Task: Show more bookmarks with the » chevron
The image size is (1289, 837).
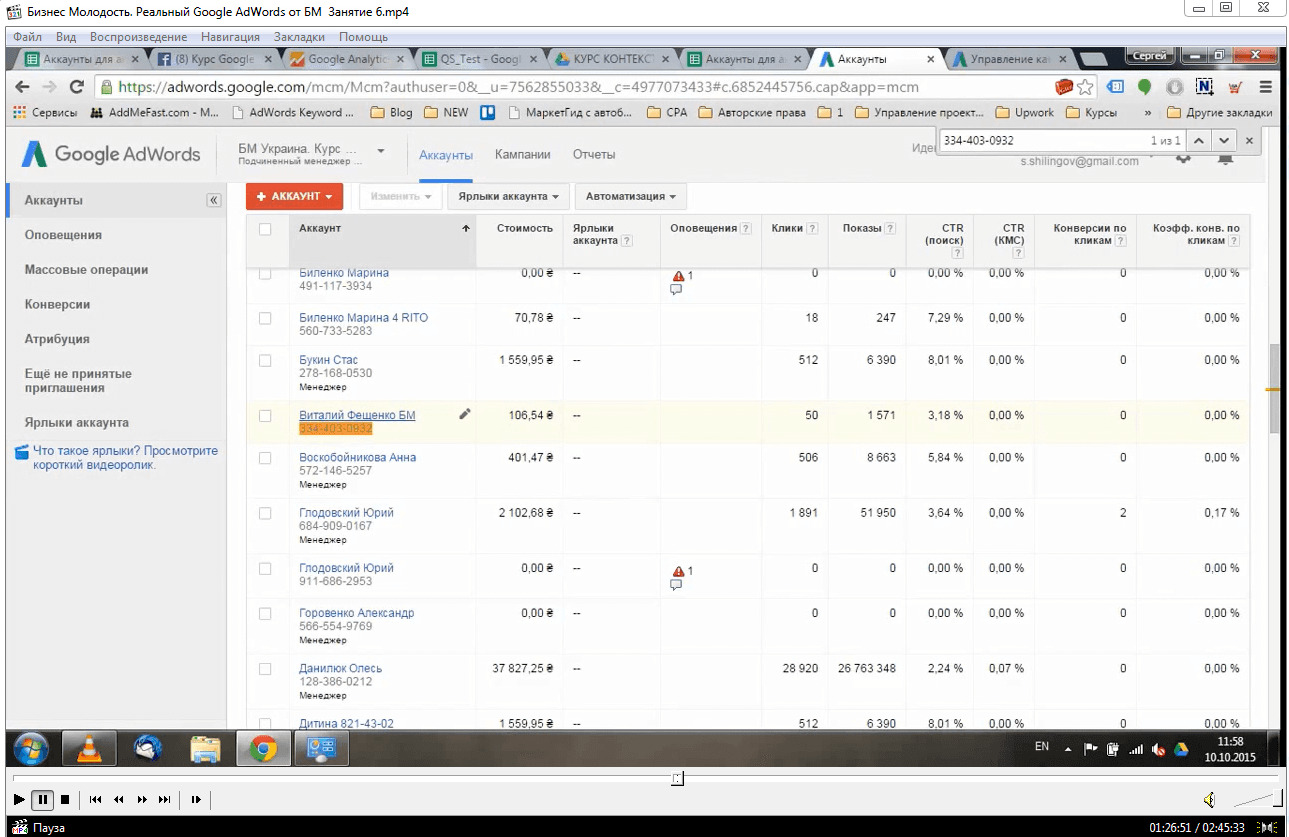Action: (x=1147, y=113)
